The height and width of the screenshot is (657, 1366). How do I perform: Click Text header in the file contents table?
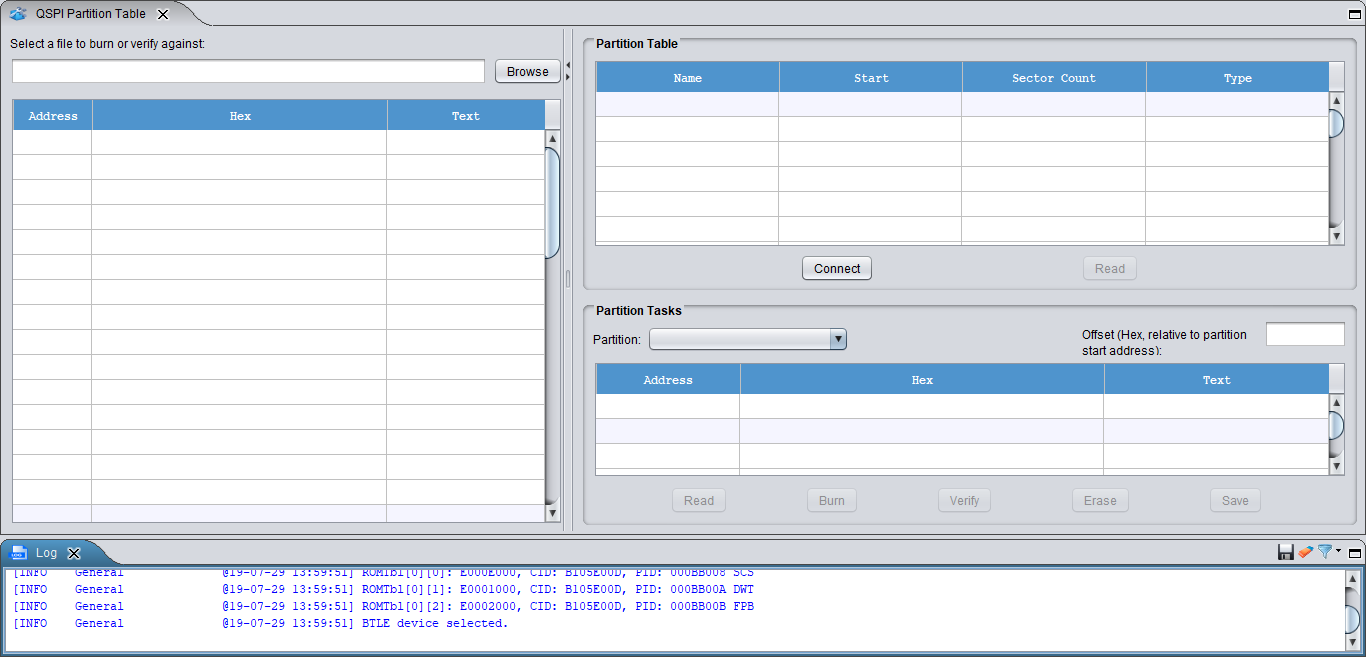(466, 116)
